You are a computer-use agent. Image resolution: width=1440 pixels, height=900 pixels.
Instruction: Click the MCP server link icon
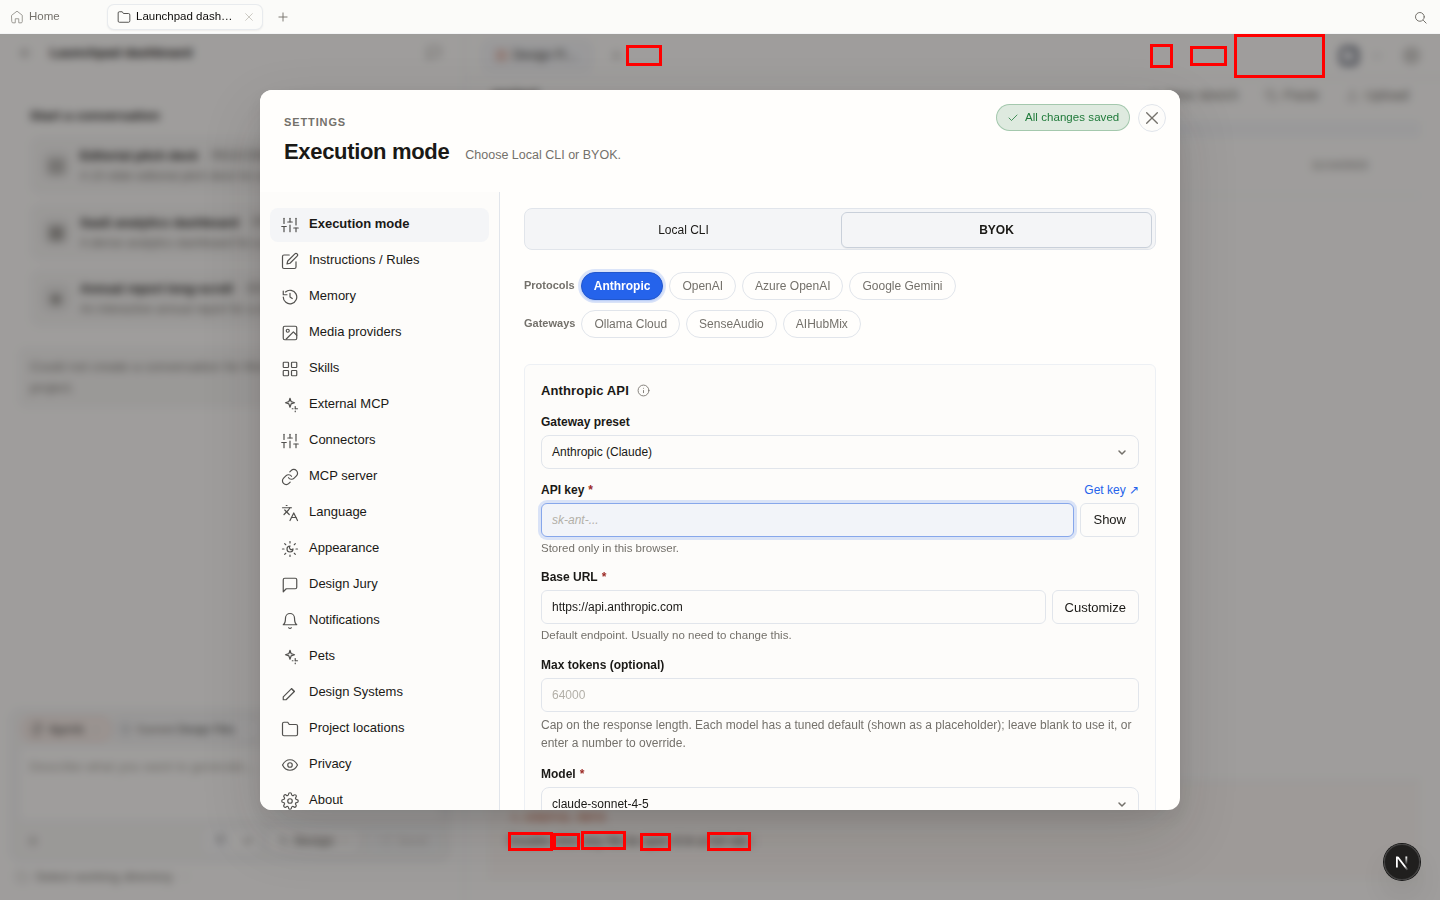290,477
